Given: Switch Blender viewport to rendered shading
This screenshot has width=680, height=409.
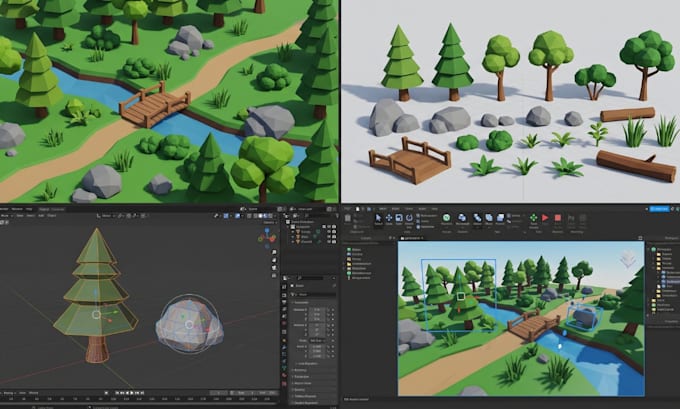Looking at the screenshot, I should [270, 216].
